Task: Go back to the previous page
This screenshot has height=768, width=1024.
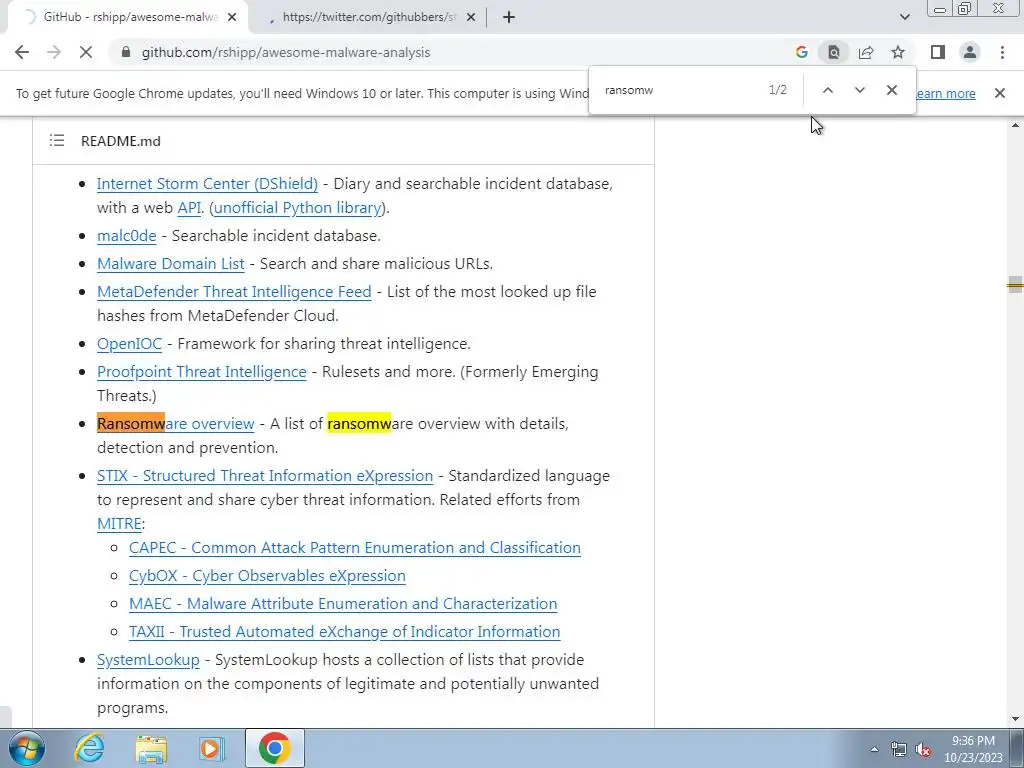Action: coord(22,52)
